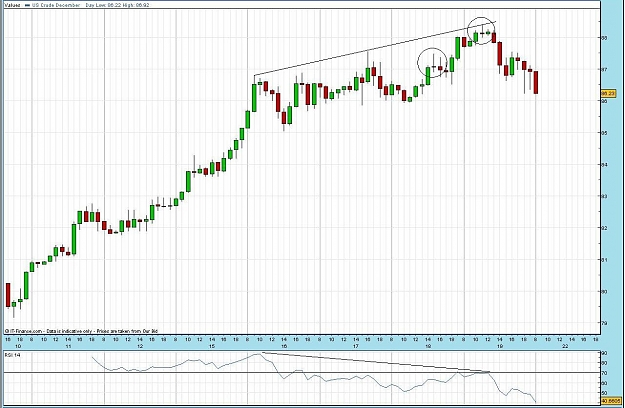Screen dimensions: 625x408
Task: Select the descending divergence line on RSI panel
Action: click(x=376, y=363)
